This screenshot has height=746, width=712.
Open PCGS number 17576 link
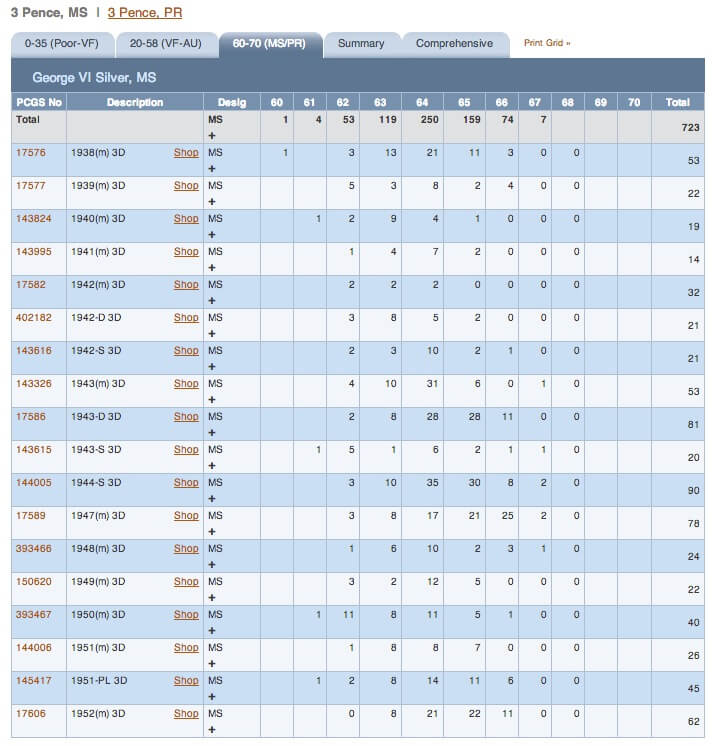coord(31,153)
